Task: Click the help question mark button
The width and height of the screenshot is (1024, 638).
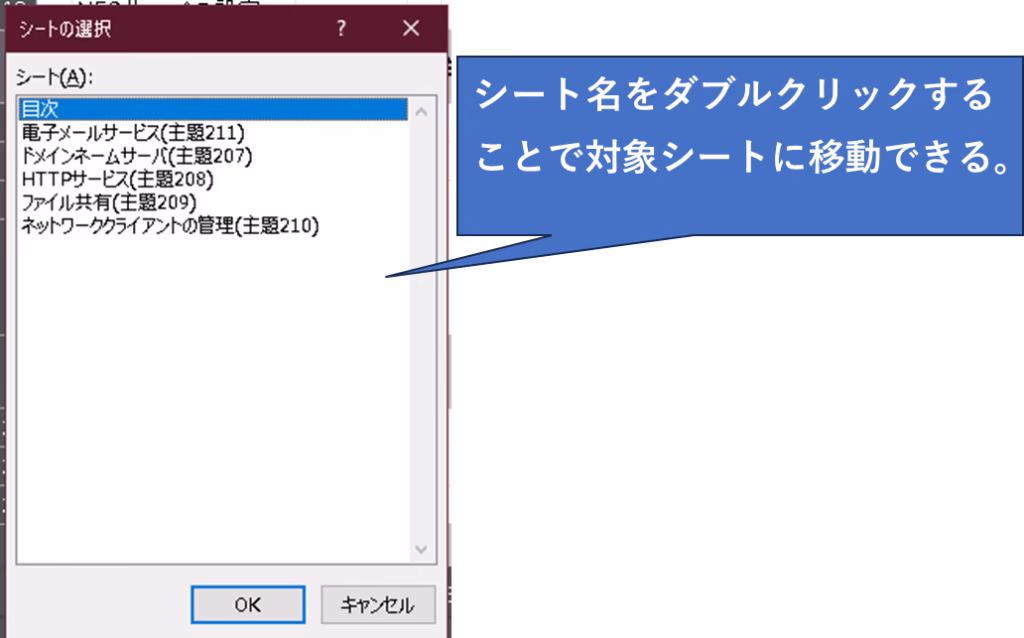Action: tap(341, 29)
